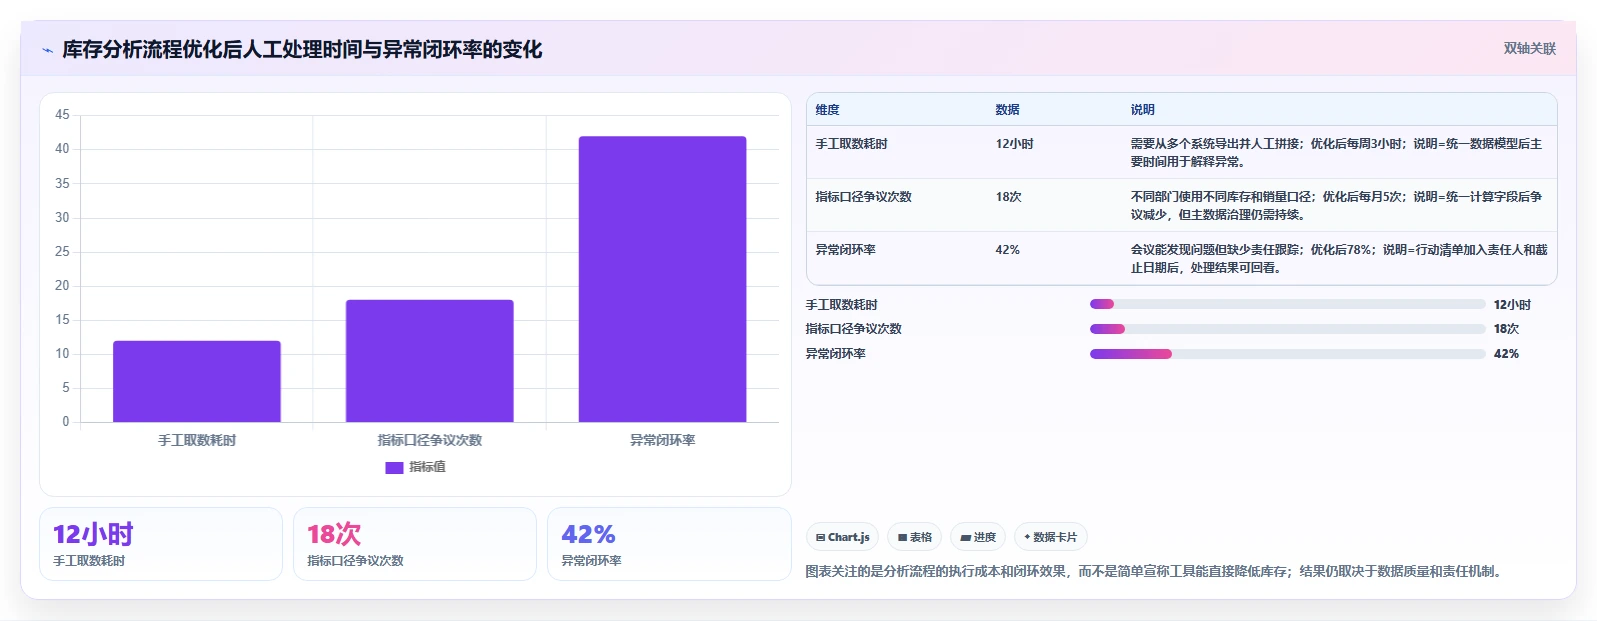Click the y-axis value 45

pyautogui.click(x=62, y=115)
